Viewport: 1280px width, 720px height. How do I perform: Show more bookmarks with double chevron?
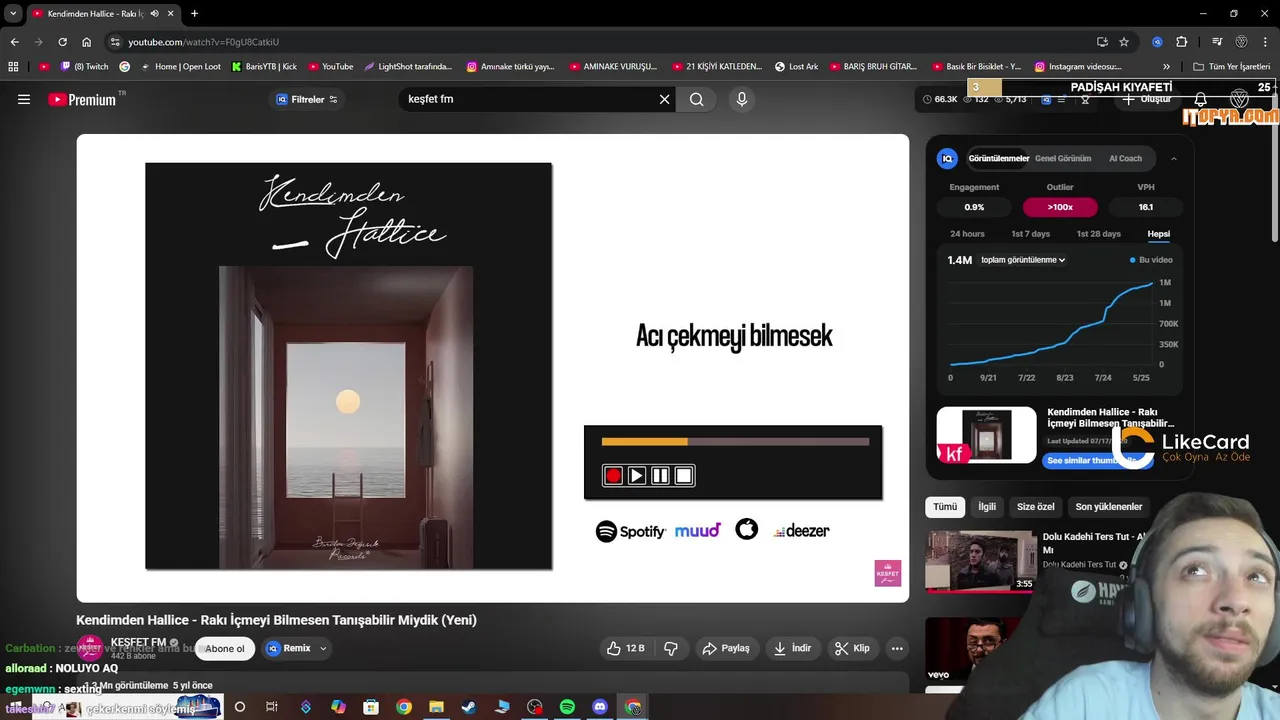1166,67
